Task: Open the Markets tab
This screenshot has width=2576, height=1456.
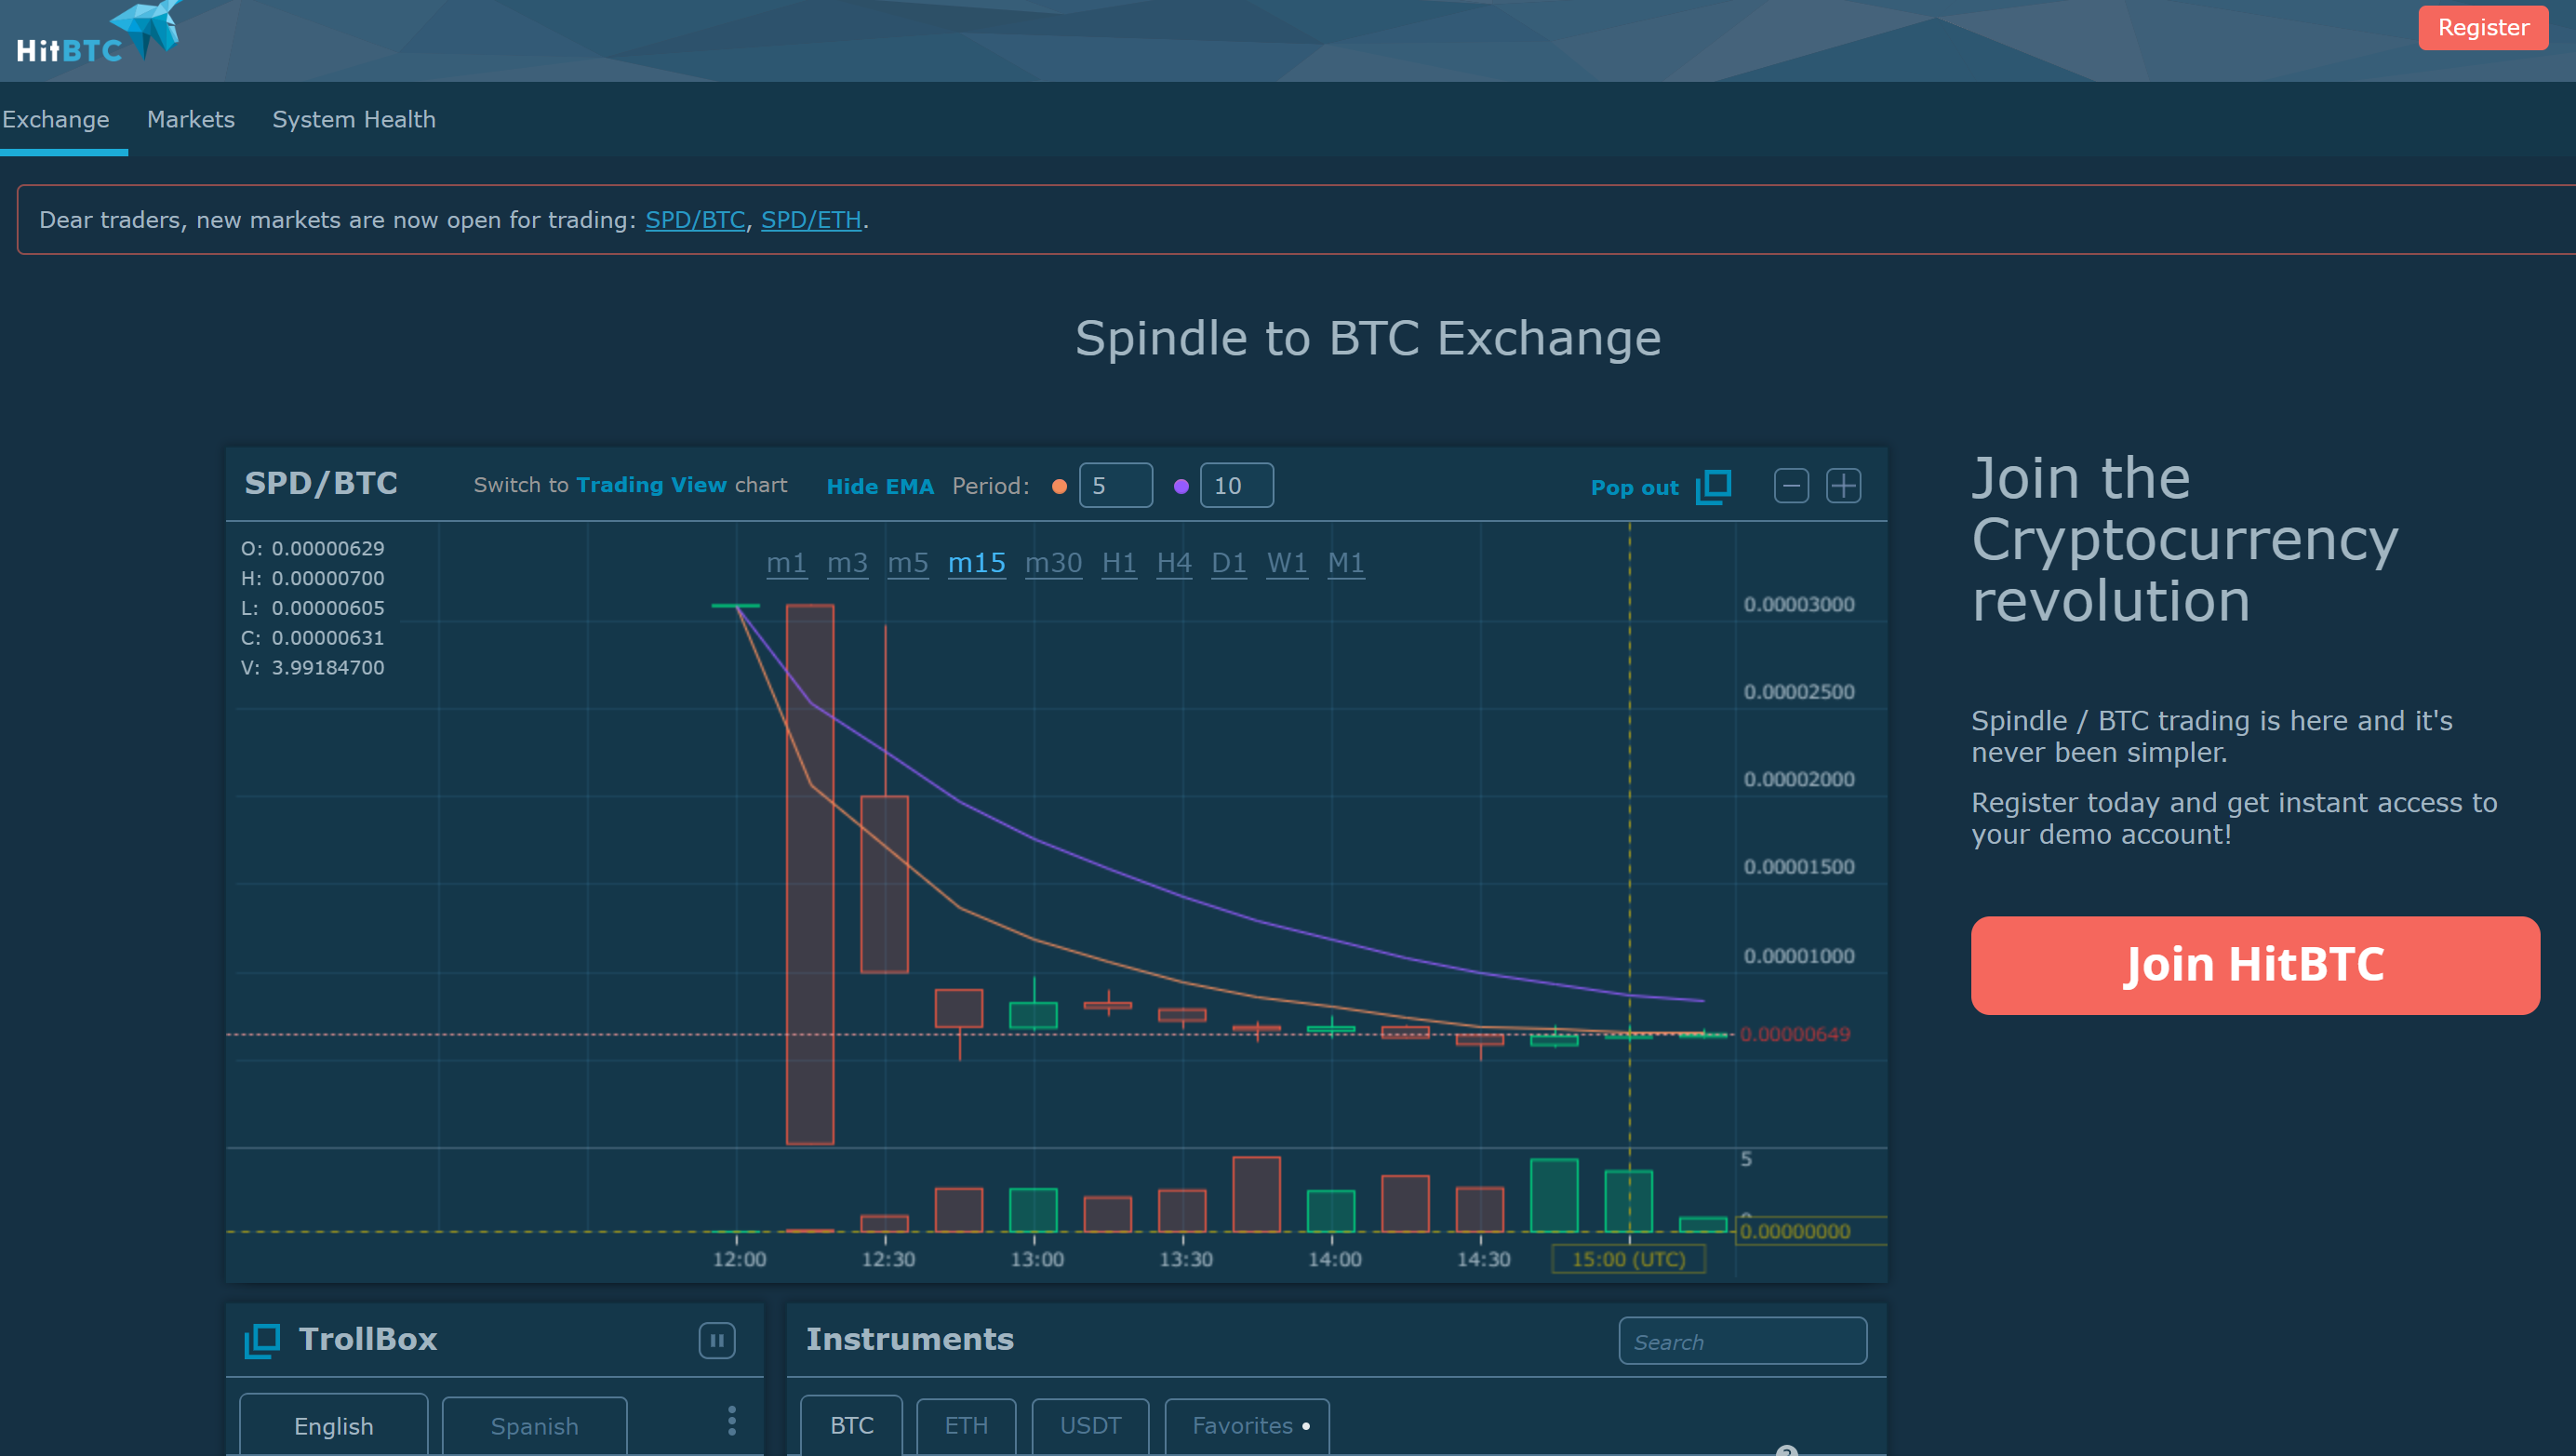Action: point(191,119)
